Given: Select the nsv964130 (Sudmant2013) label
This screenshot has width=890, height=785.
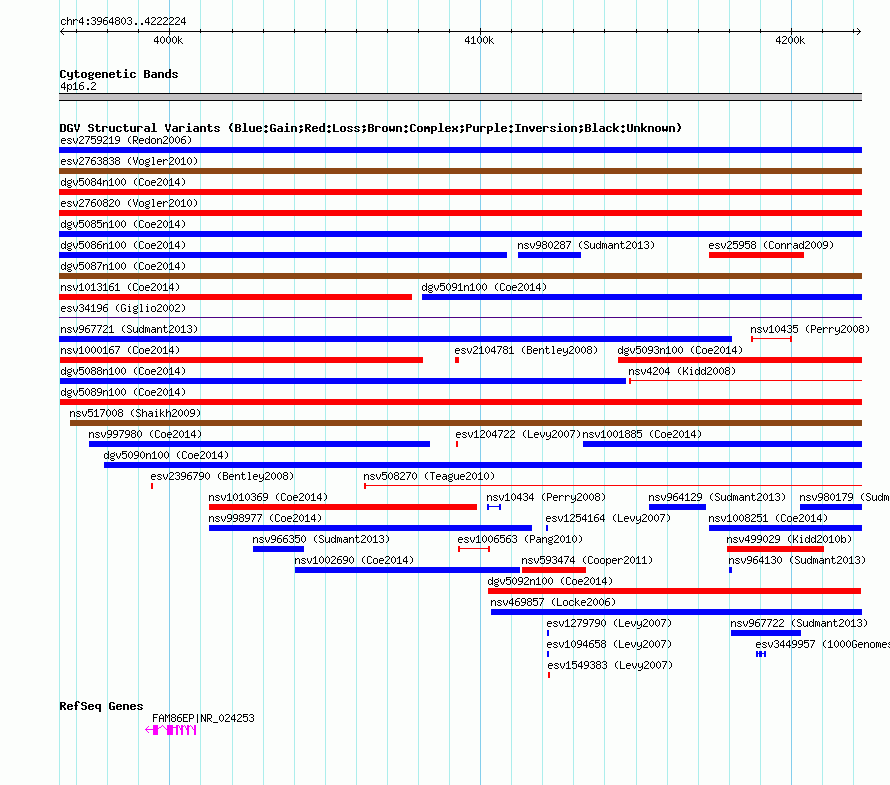Looking at the screenshot, I should coord(797,560).
